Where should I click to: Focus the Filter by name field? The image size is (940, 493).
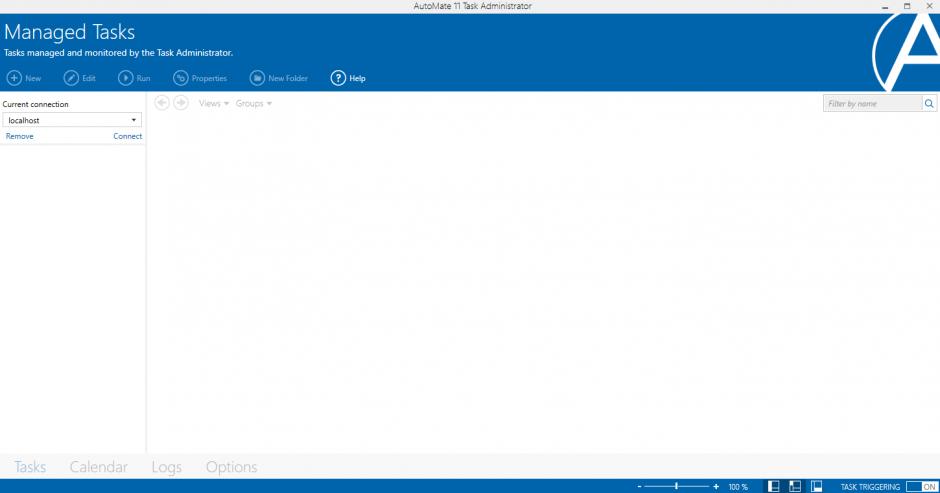(873, 104)
